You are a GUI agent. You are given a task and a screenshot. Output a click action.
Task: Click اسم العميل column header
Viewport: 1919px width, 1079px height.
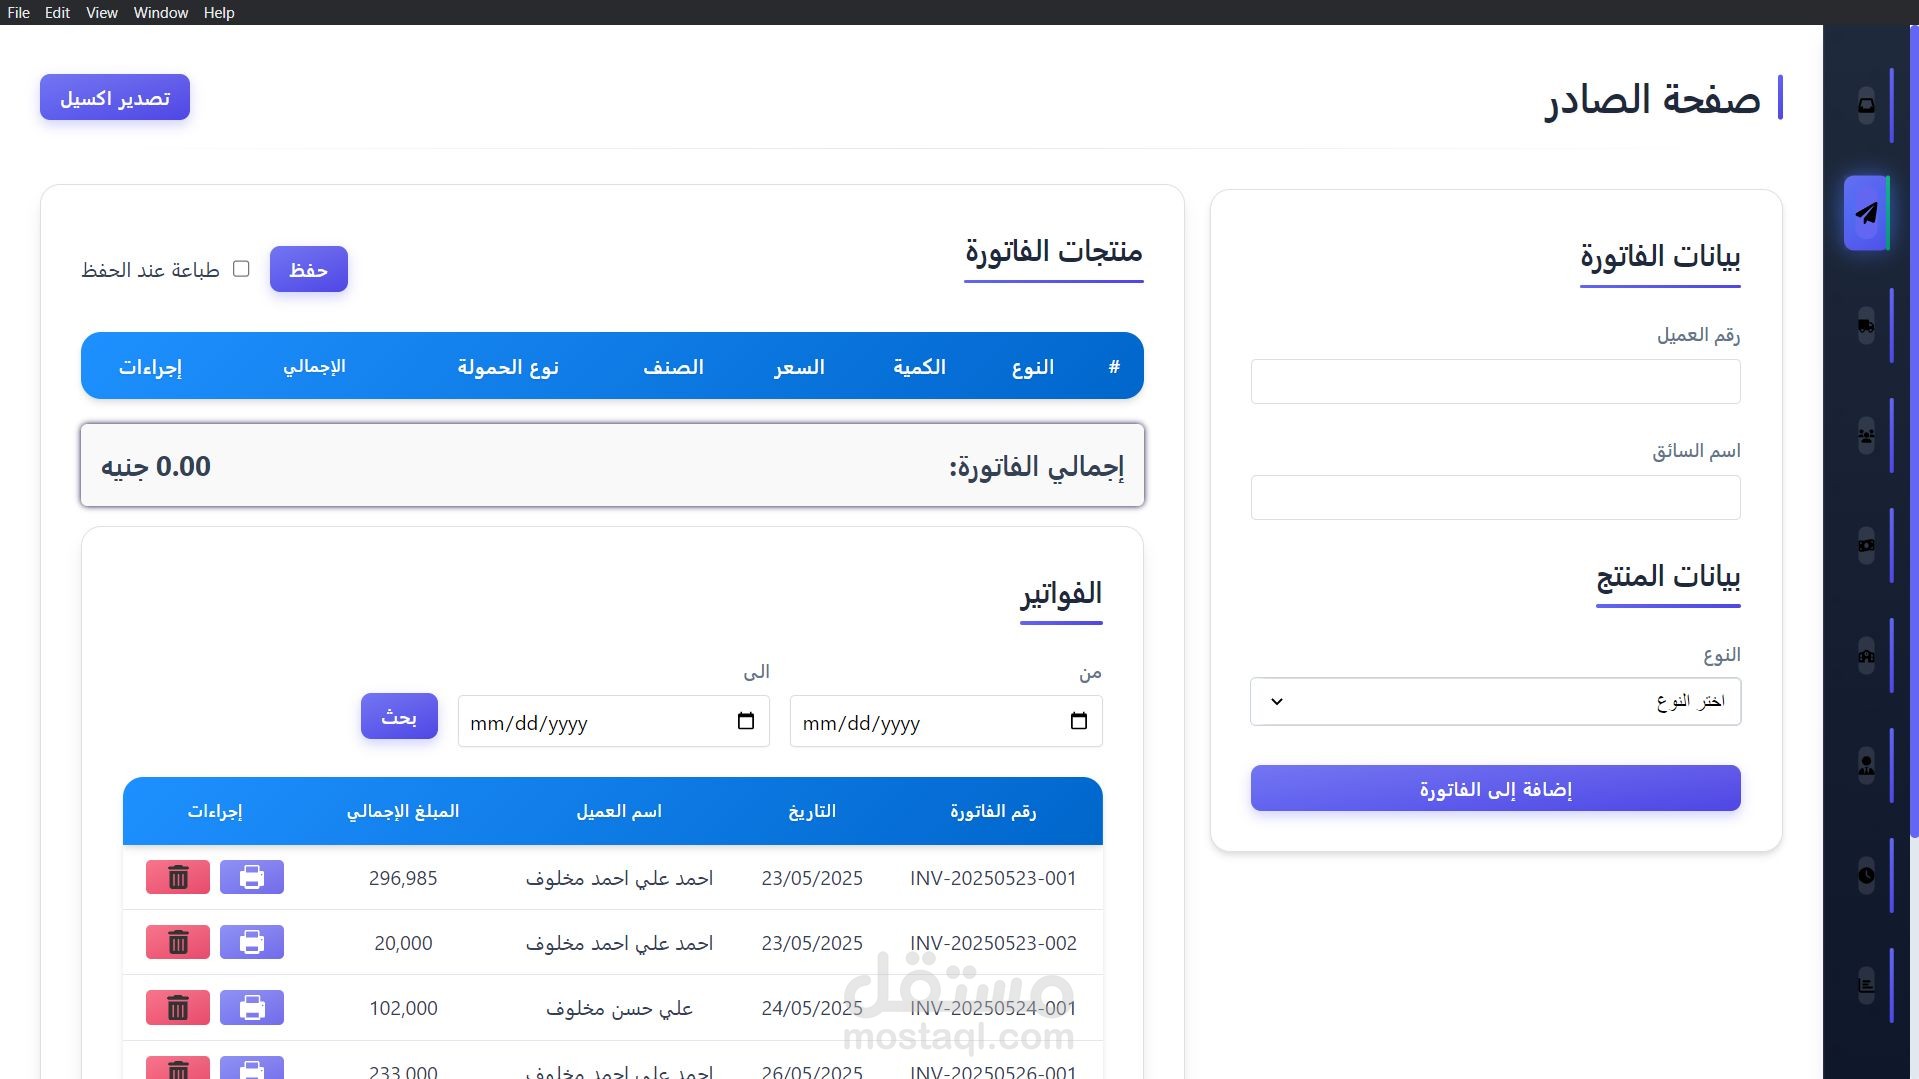(x=619, y=811)
